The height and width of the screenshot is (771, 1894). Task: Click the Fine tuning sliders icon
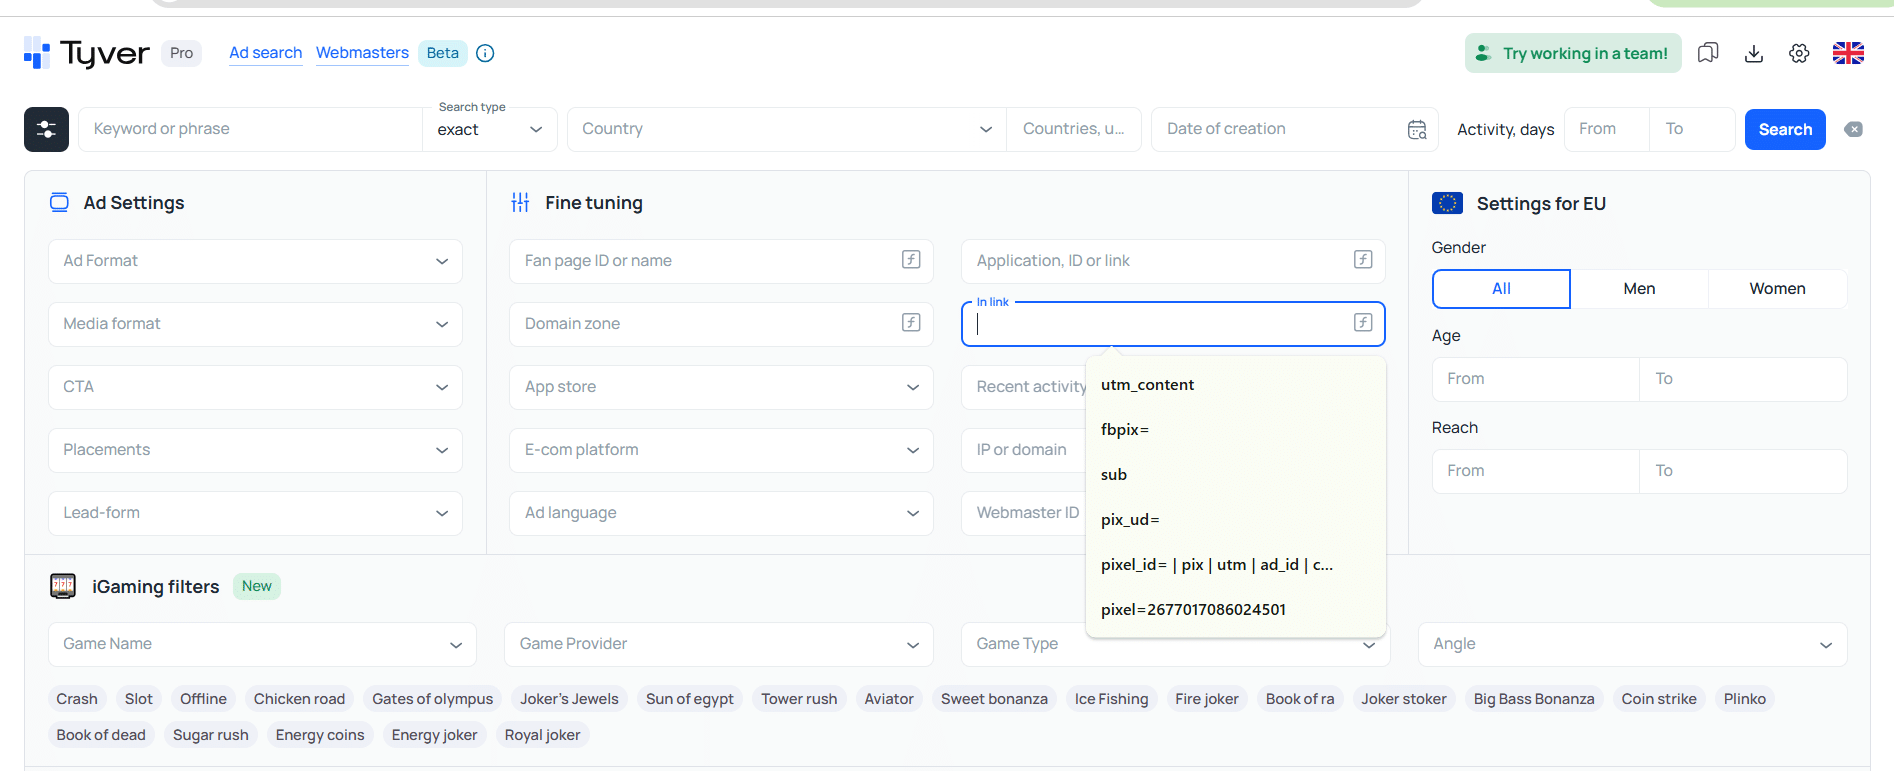pos(520,202)
